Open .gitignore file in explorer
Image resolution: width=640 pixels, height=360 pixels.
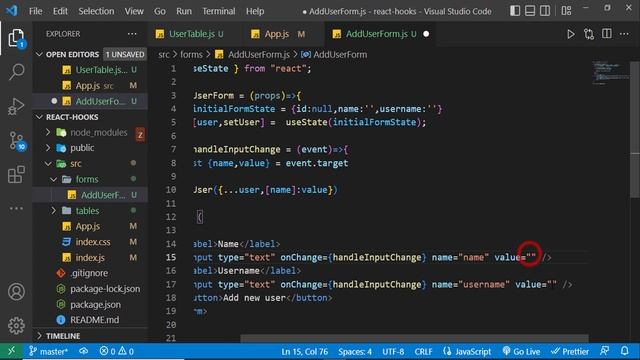(x=89, y=273)
